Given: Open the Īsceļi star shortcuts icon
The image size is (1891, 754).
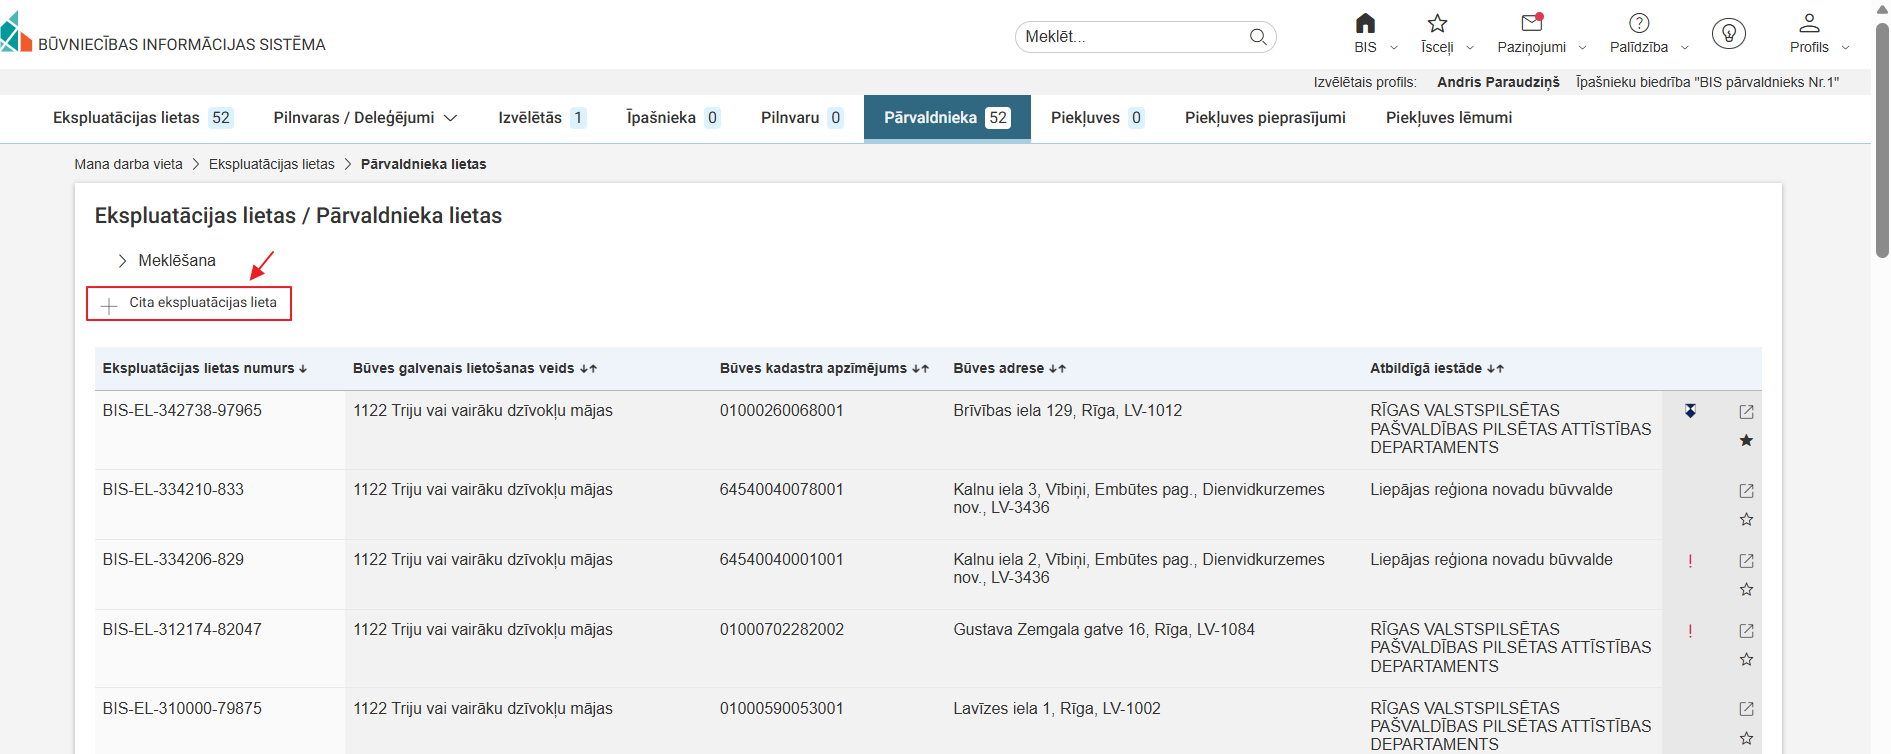Looking at the screenshot, I should [1437, 24].
